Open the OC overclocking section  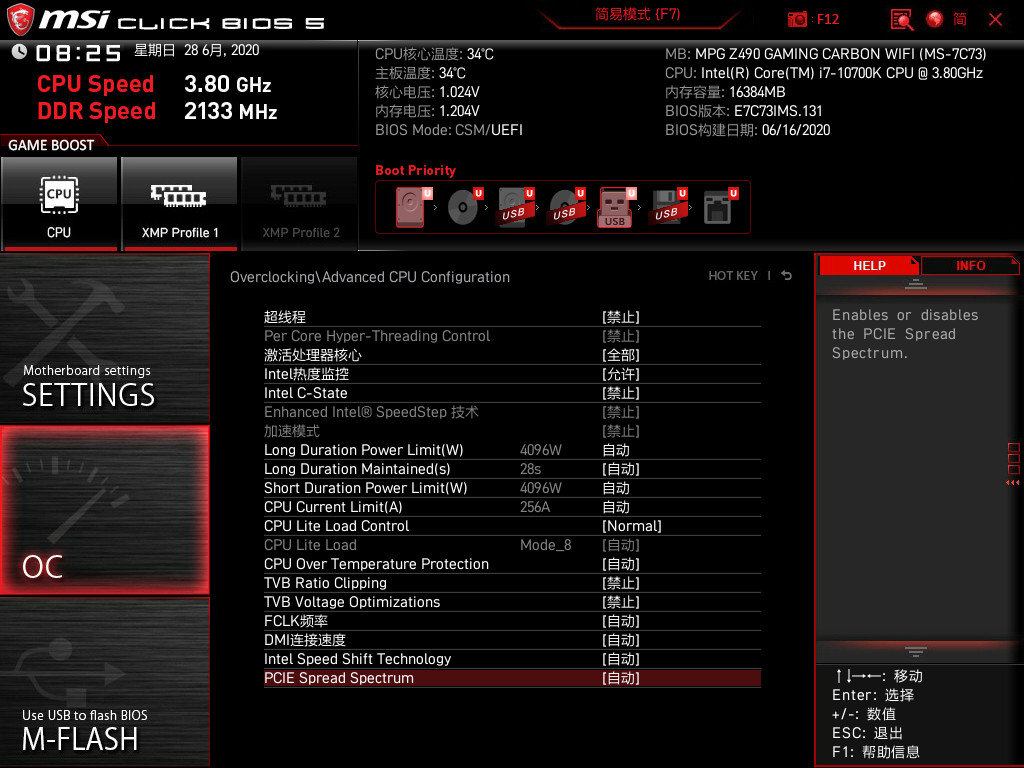(104, 510)
